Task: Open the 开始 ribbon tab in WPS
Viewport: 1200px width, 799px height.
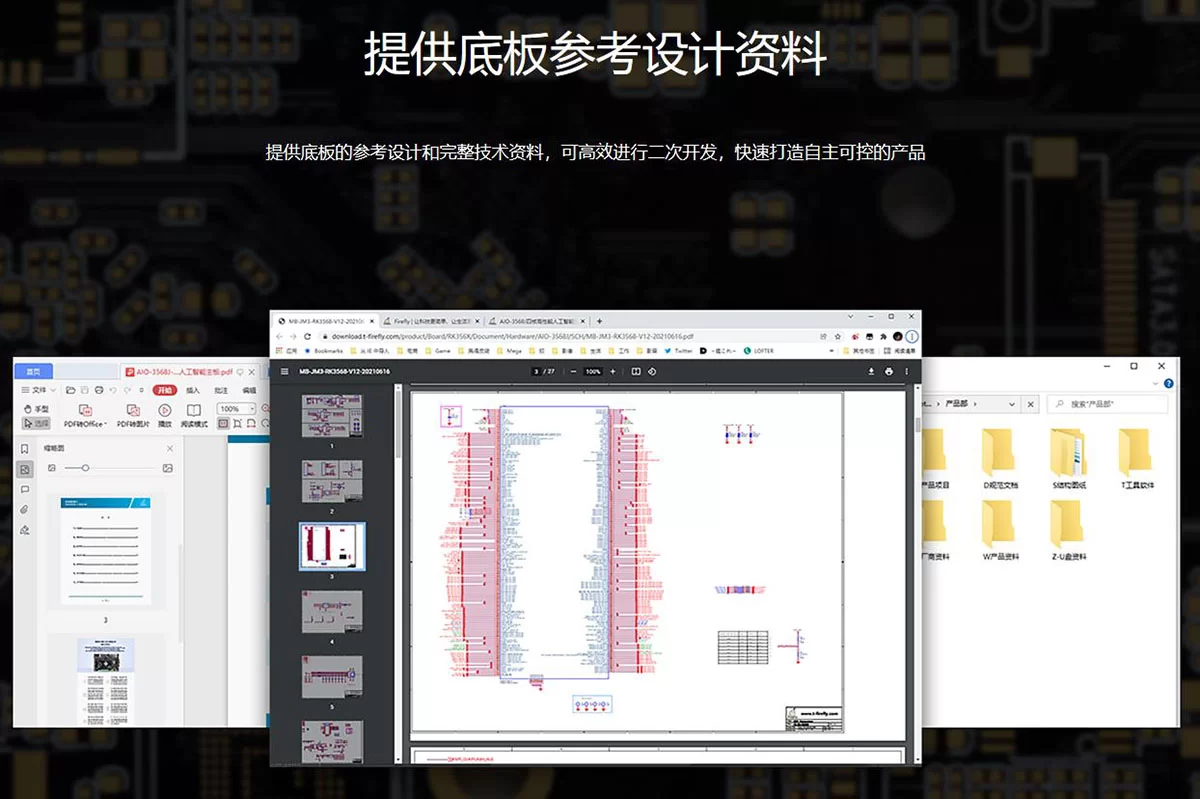Action: (x=165, y=390)
